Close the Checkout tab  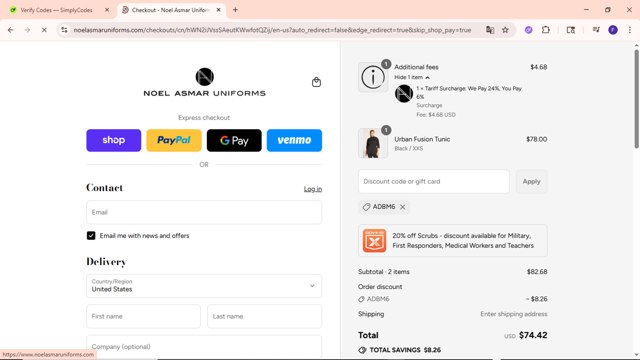(218, 10)
